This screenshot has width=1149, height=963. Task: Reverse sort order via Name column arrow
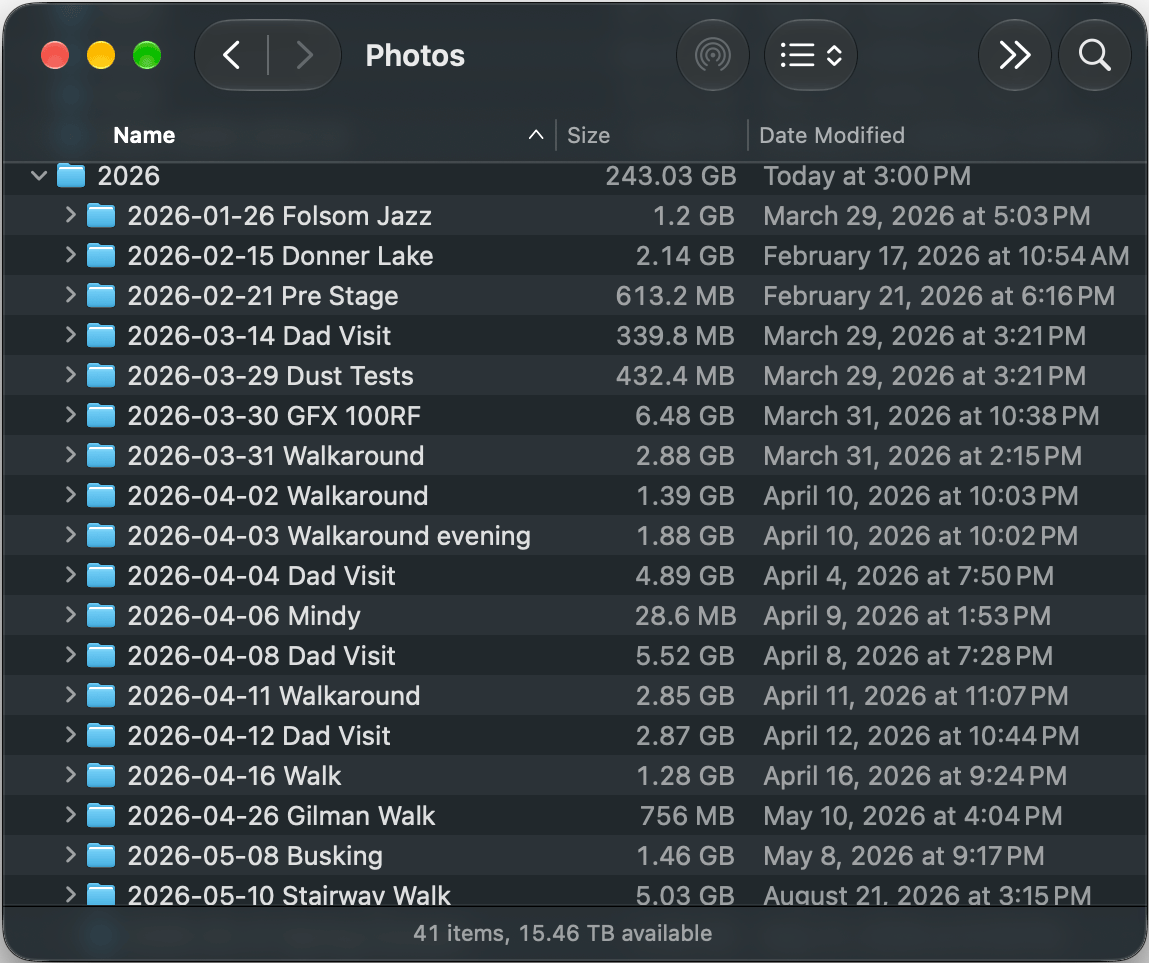pyautogui.click(x=536, y=135)
